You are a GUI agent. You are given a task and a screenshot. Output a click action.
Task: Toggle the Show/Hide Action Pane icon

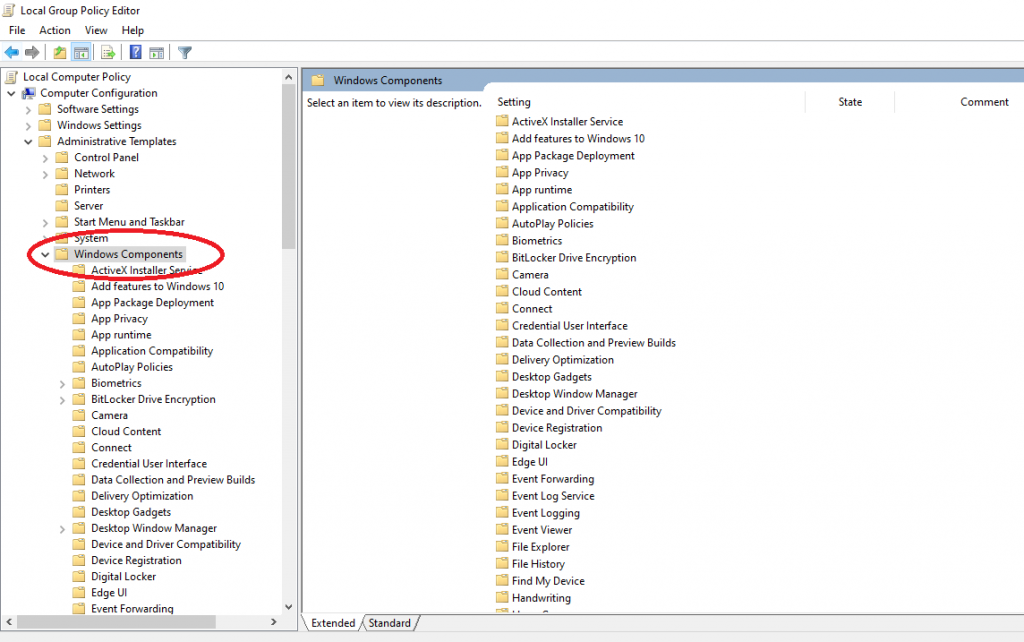pos(157,53)
